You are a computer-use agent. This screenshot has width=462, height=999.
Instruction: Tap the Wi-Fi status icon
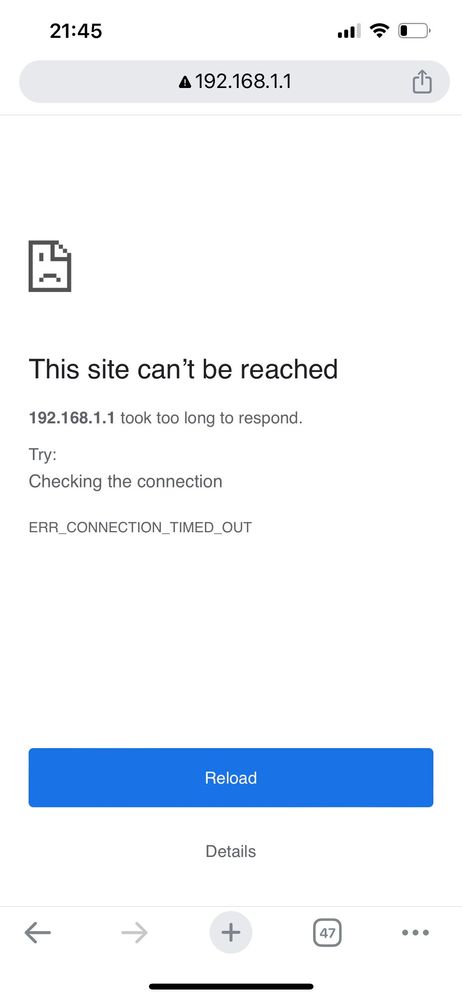click(380, 30)
